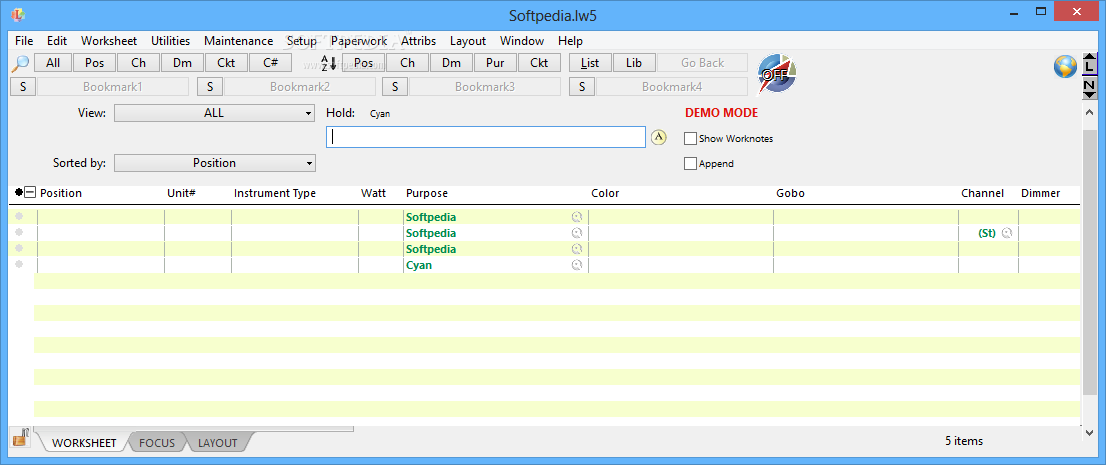Click the Ckt button beside C#
The image size is (1106, 465).
(226, 63)
